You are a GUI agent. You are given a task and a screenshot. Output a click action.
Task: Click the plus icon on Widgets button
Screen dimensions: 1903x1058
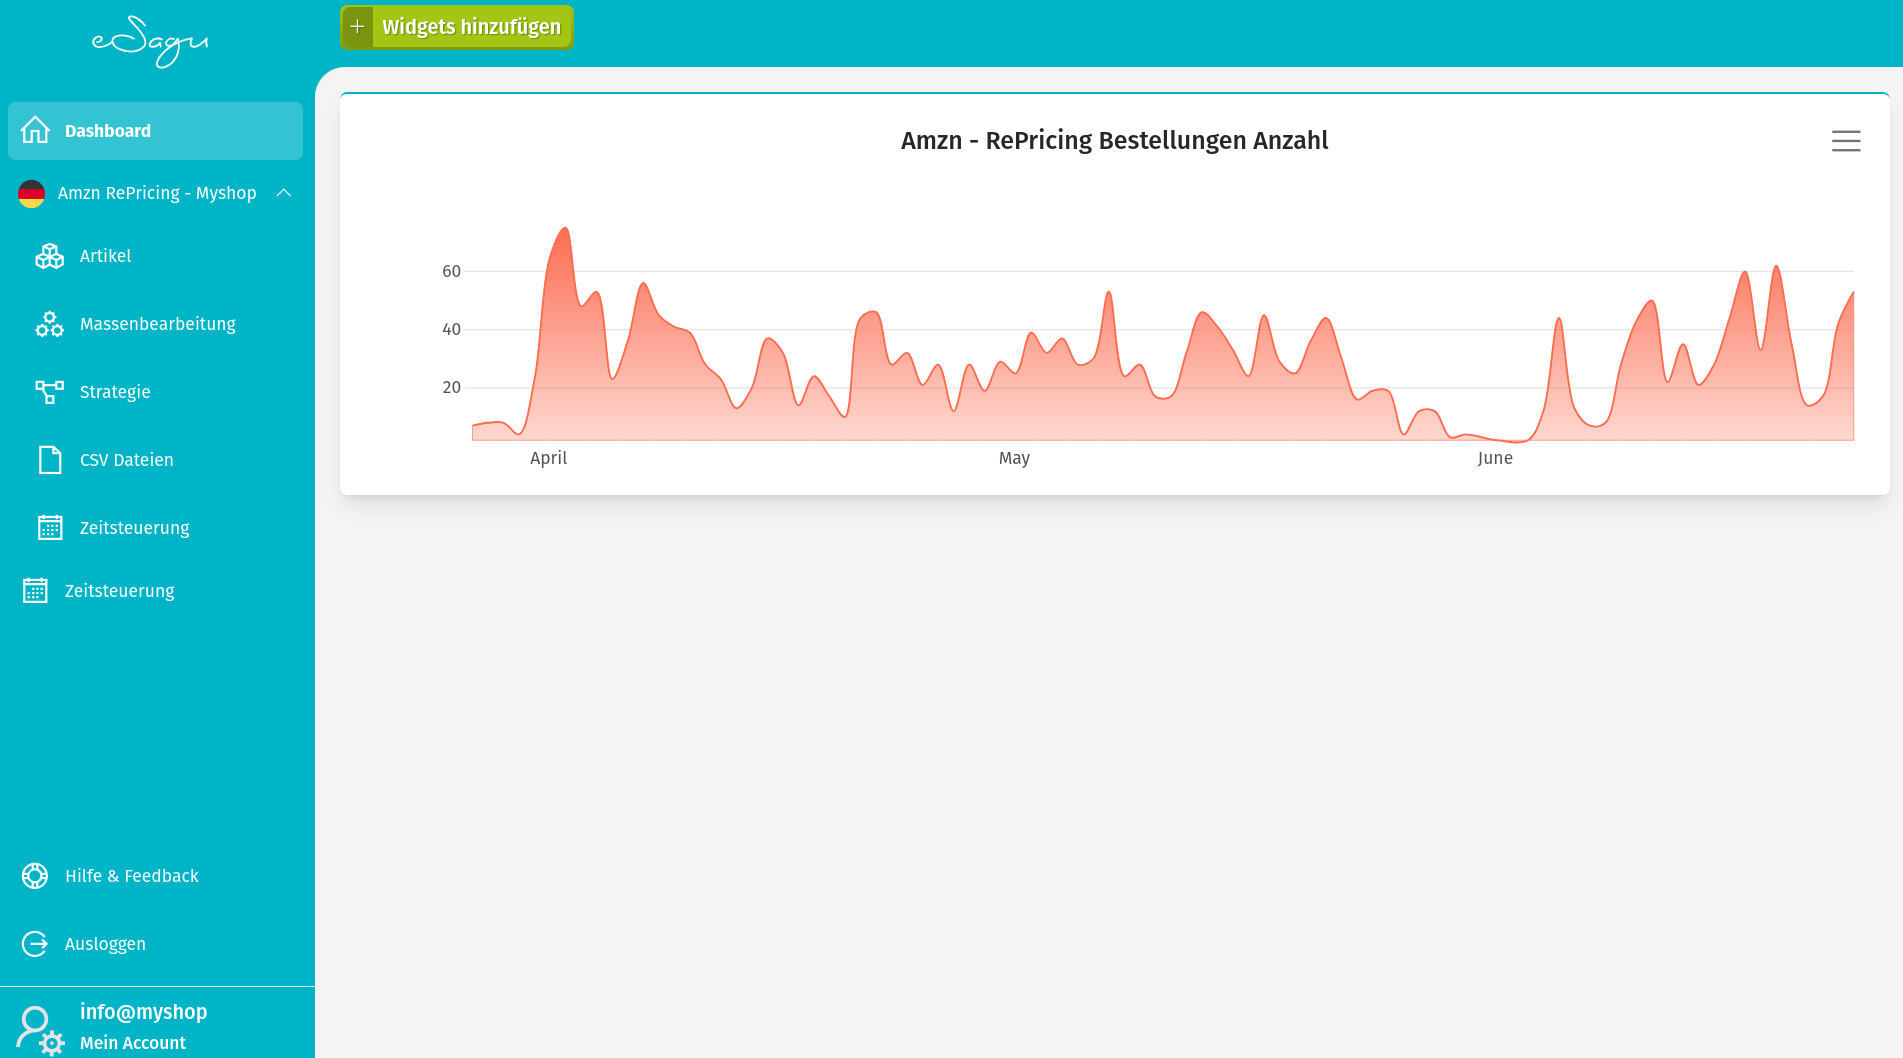357,27
